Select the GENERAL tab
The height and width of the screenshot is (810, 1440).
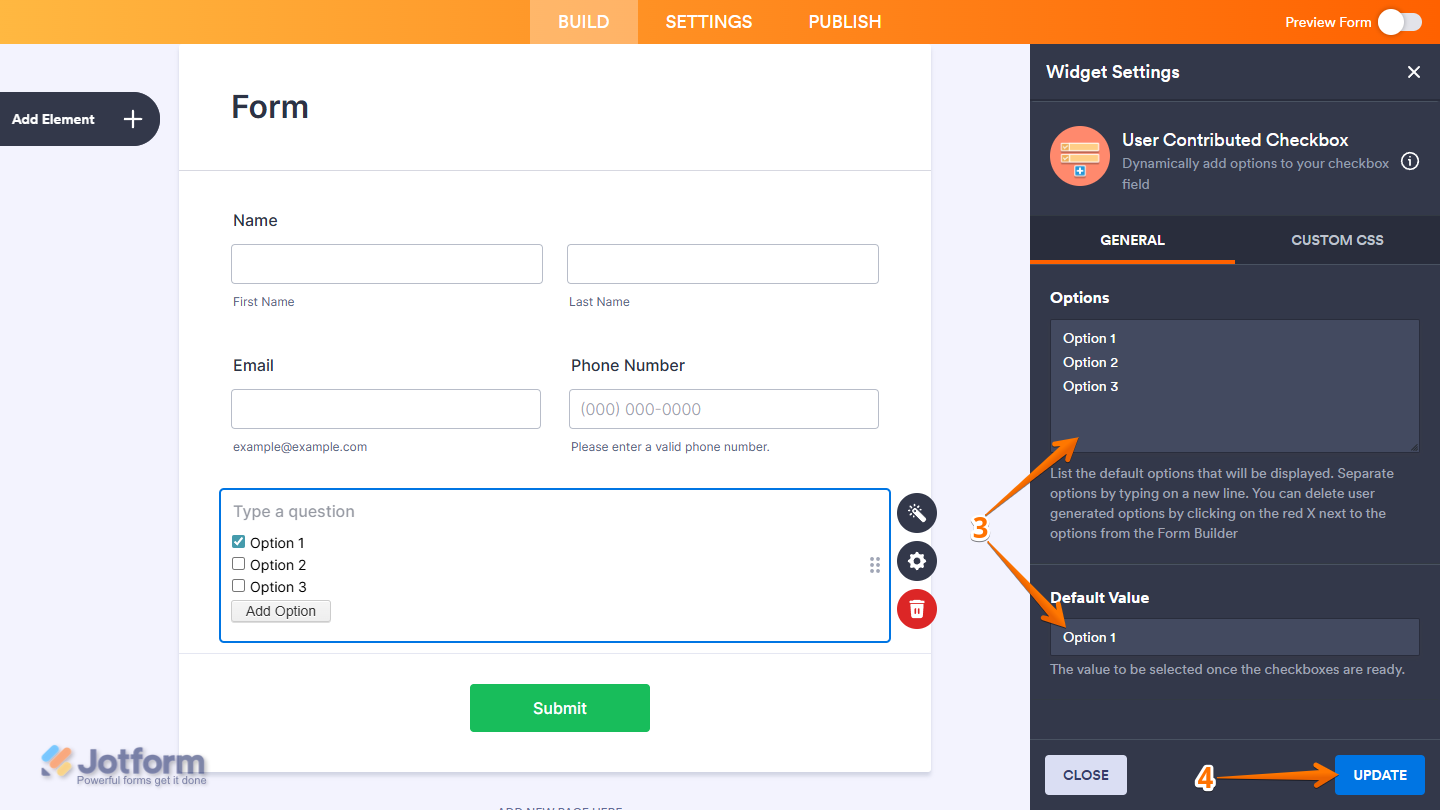click(1132, 240)
